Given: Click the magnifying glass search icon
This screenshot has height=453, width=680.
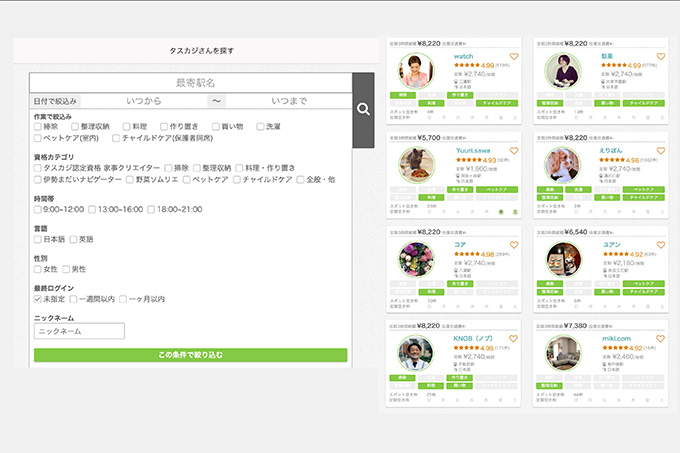Looking at the screenshot, I should (x=363, y=110).
